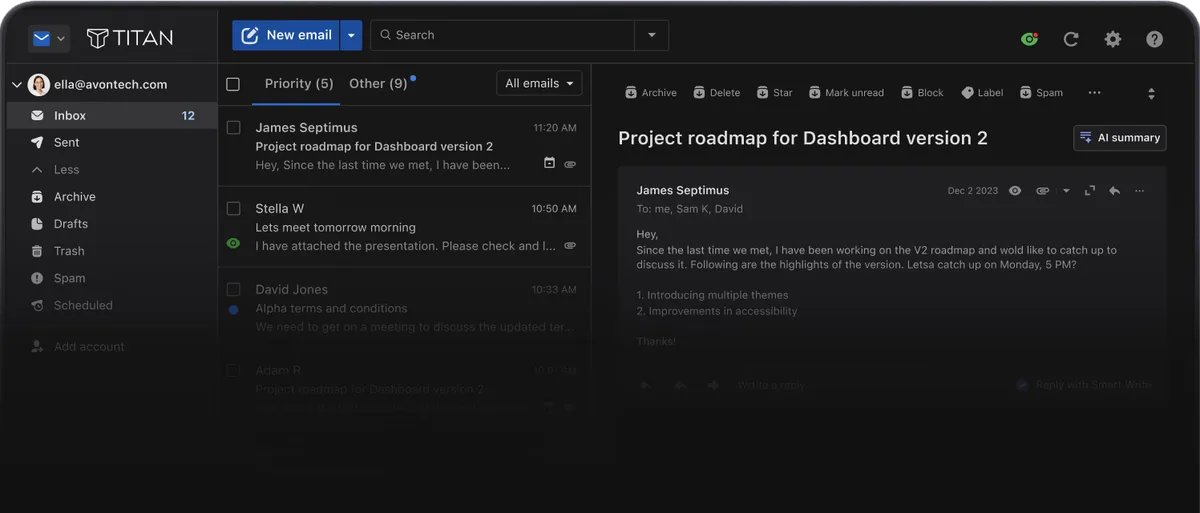Screen dimensions: 1200x513
Task: Collapse the ella@avontech.com account
Action: tap(16, 85)
